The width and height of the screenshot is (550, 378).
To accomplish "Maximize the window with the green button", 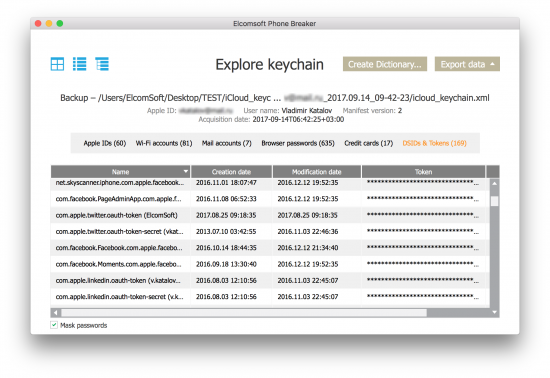I will coord(60,23).
